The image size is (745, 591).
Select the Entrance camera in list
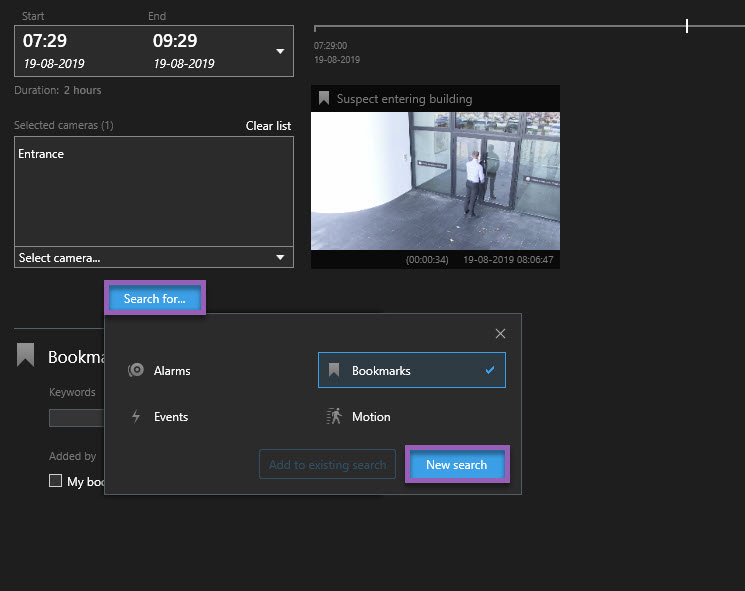(x=42, y=154)
